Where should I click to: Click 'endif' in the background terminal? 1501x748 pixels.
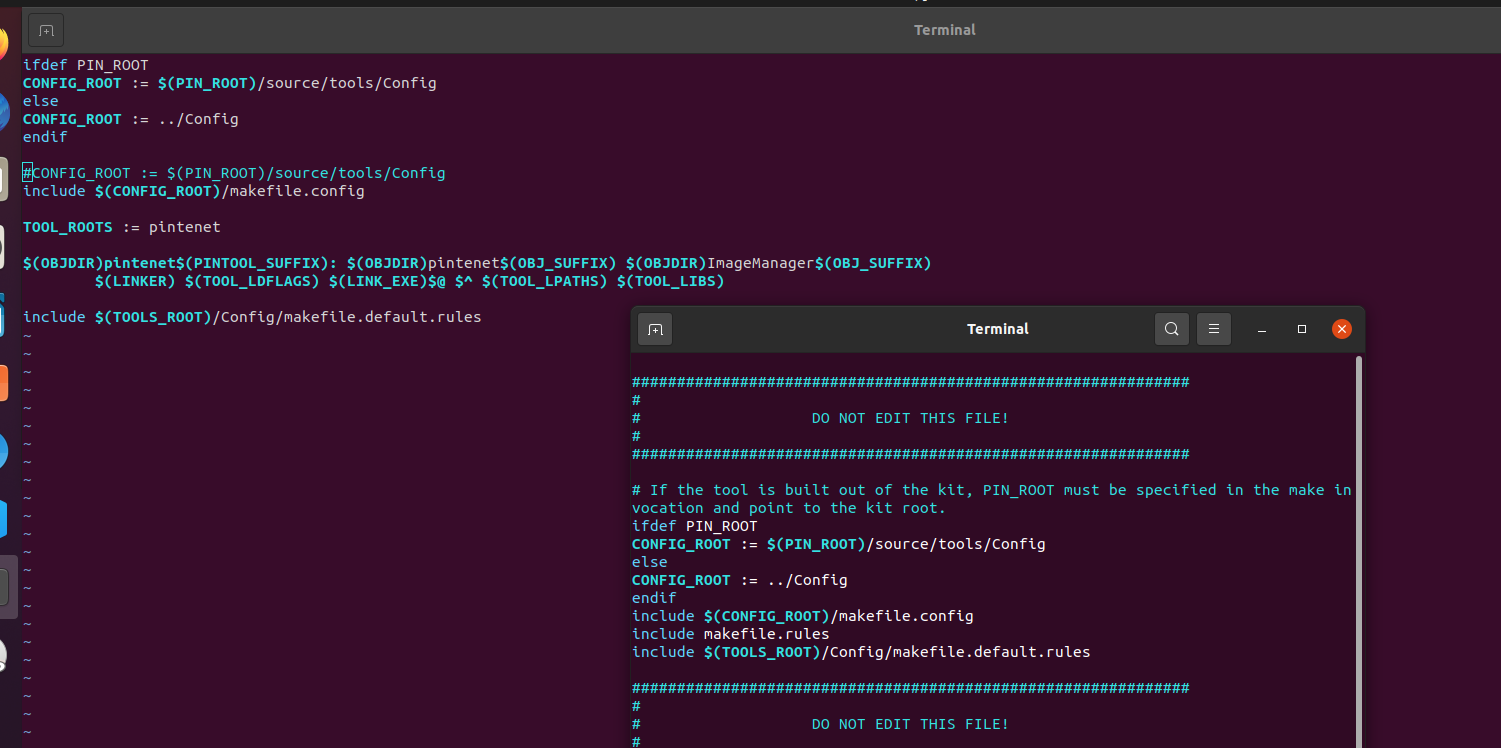pos(45,137)
